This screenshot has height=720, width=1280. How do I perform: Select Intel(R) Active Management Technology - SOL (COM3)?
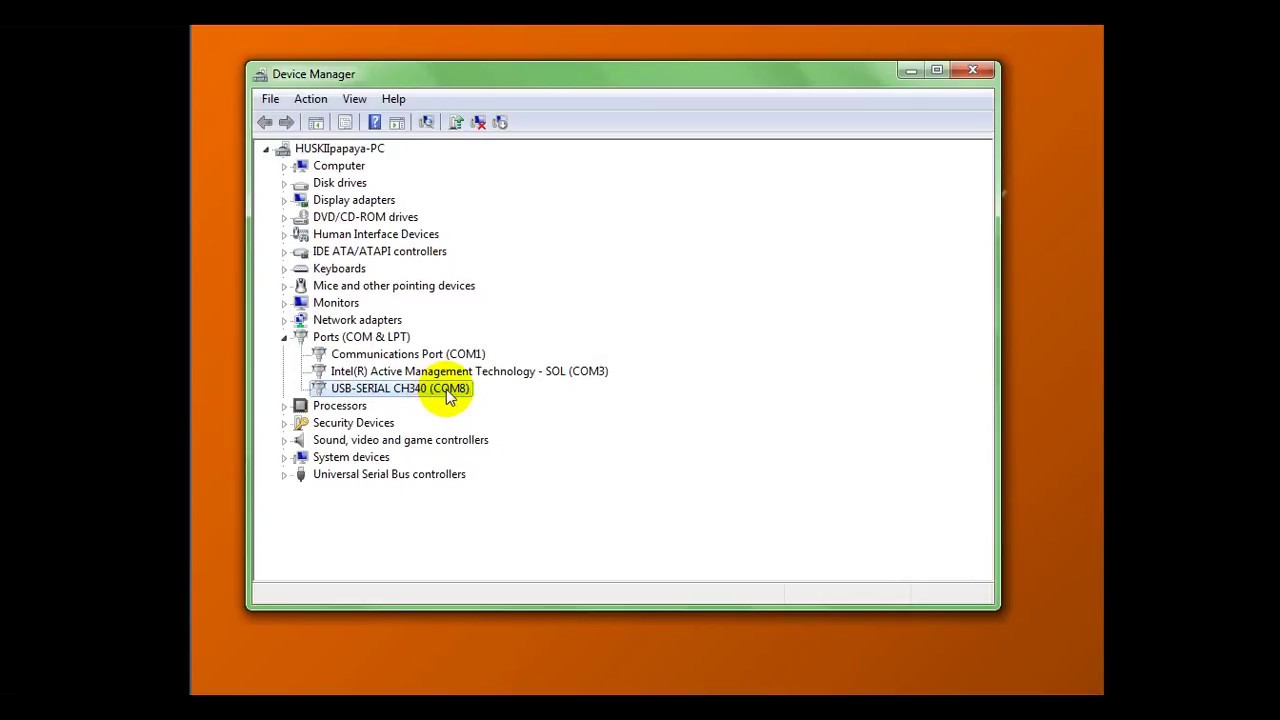pyautogui.click(x=469, y=371)
